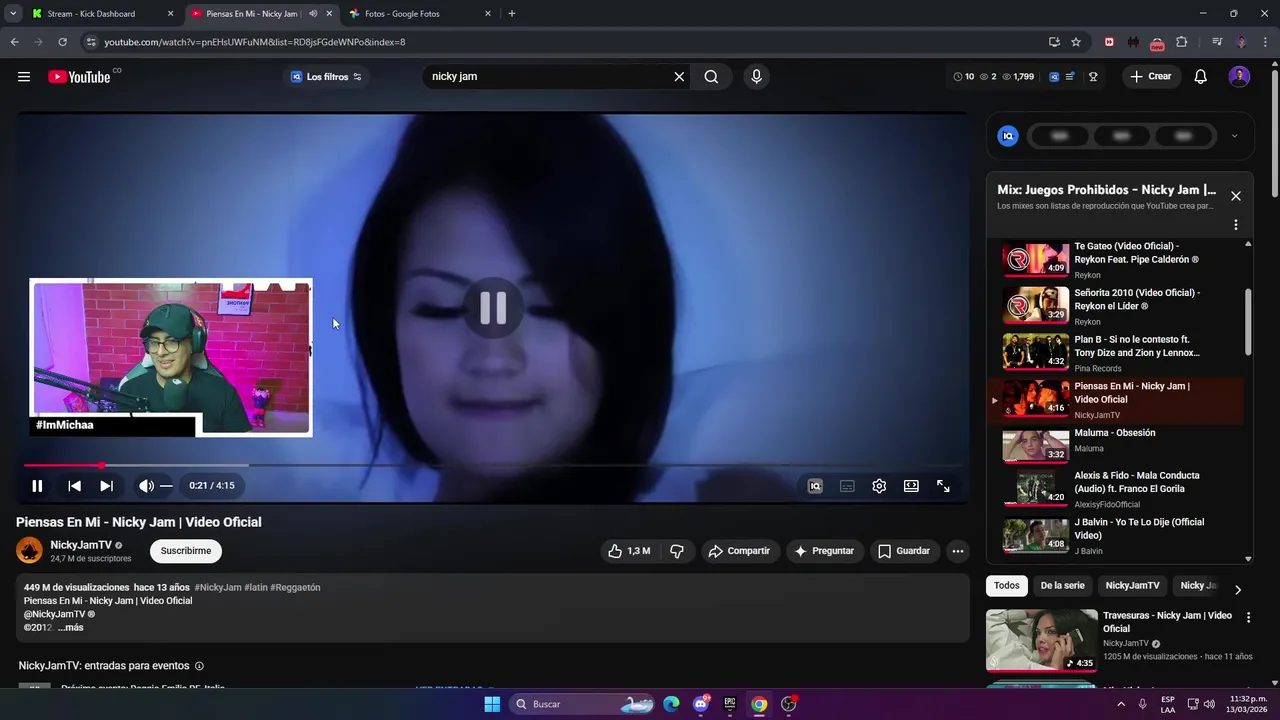Seek on the red video progress bar
Viewport: 1280px width, 720px height.
[493, 465]
